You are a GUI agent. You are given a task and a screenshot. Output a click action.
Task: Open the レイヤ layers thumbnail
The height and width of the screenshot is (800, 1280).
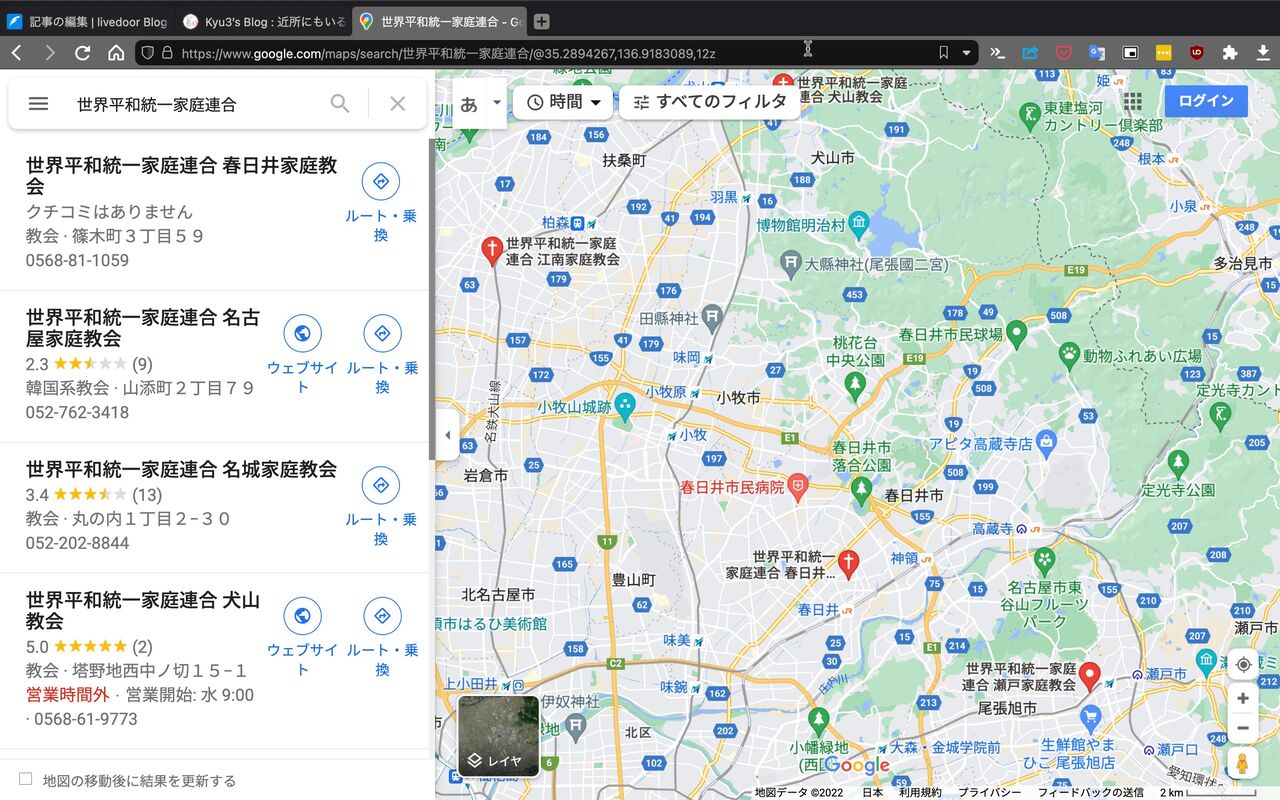pyautogui.click(x=499, y=736)
